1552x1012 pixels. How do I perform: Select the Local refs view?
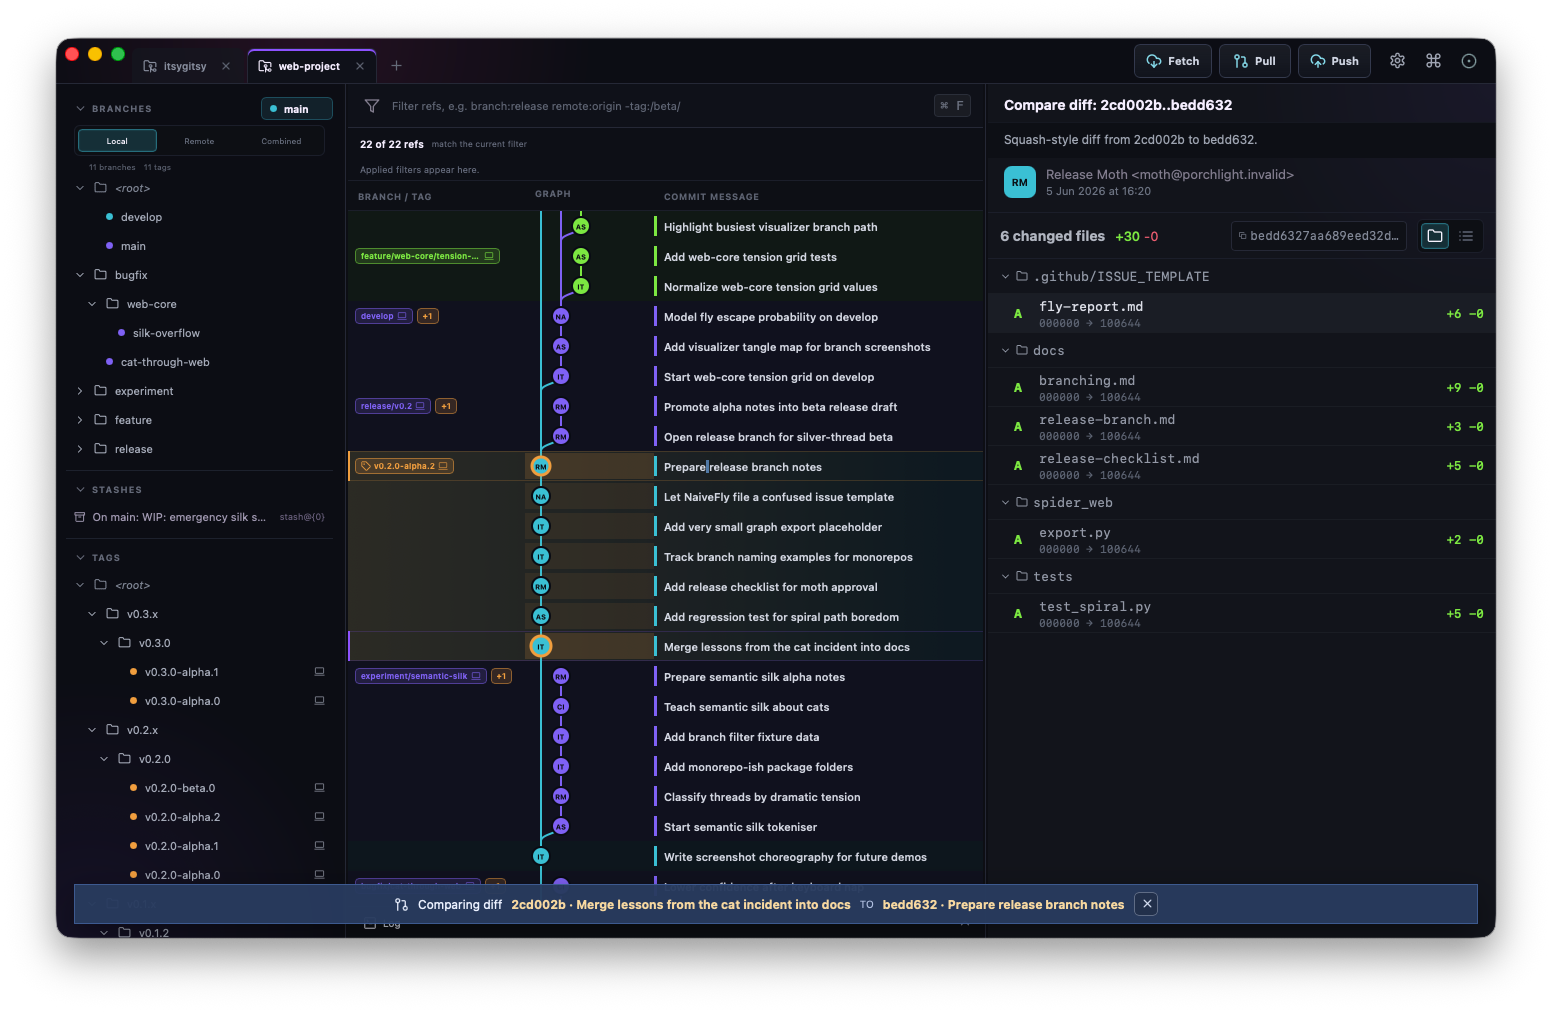117,141
